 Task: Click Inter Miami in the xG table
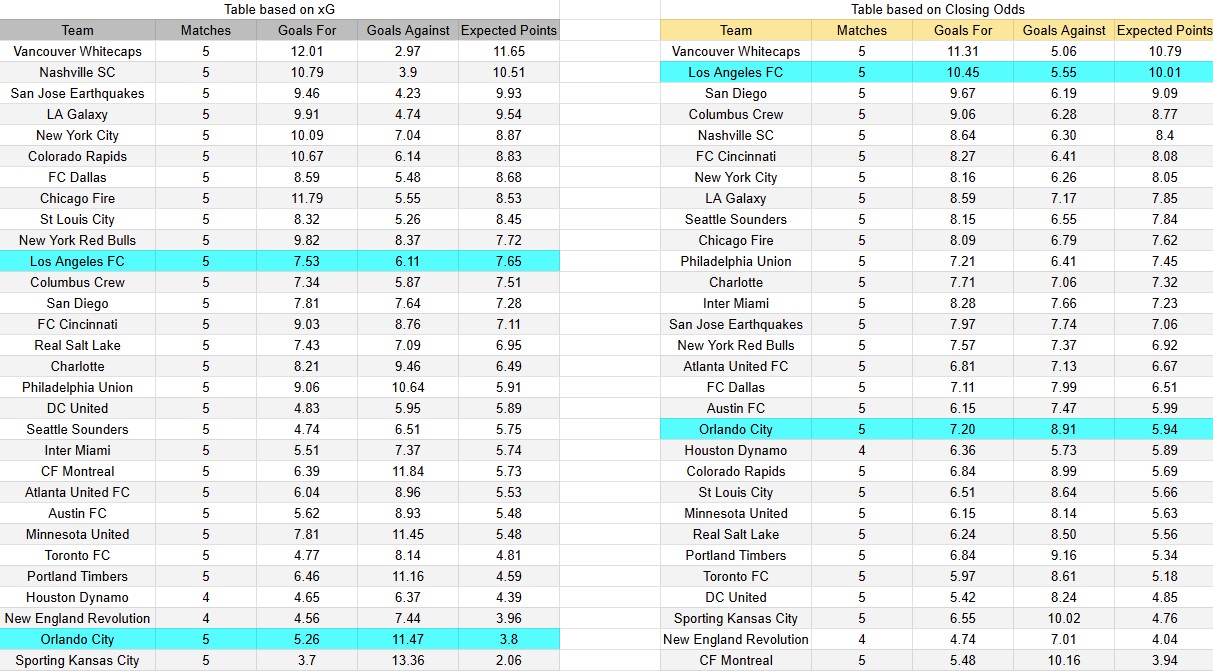click(x=77, y=450)
